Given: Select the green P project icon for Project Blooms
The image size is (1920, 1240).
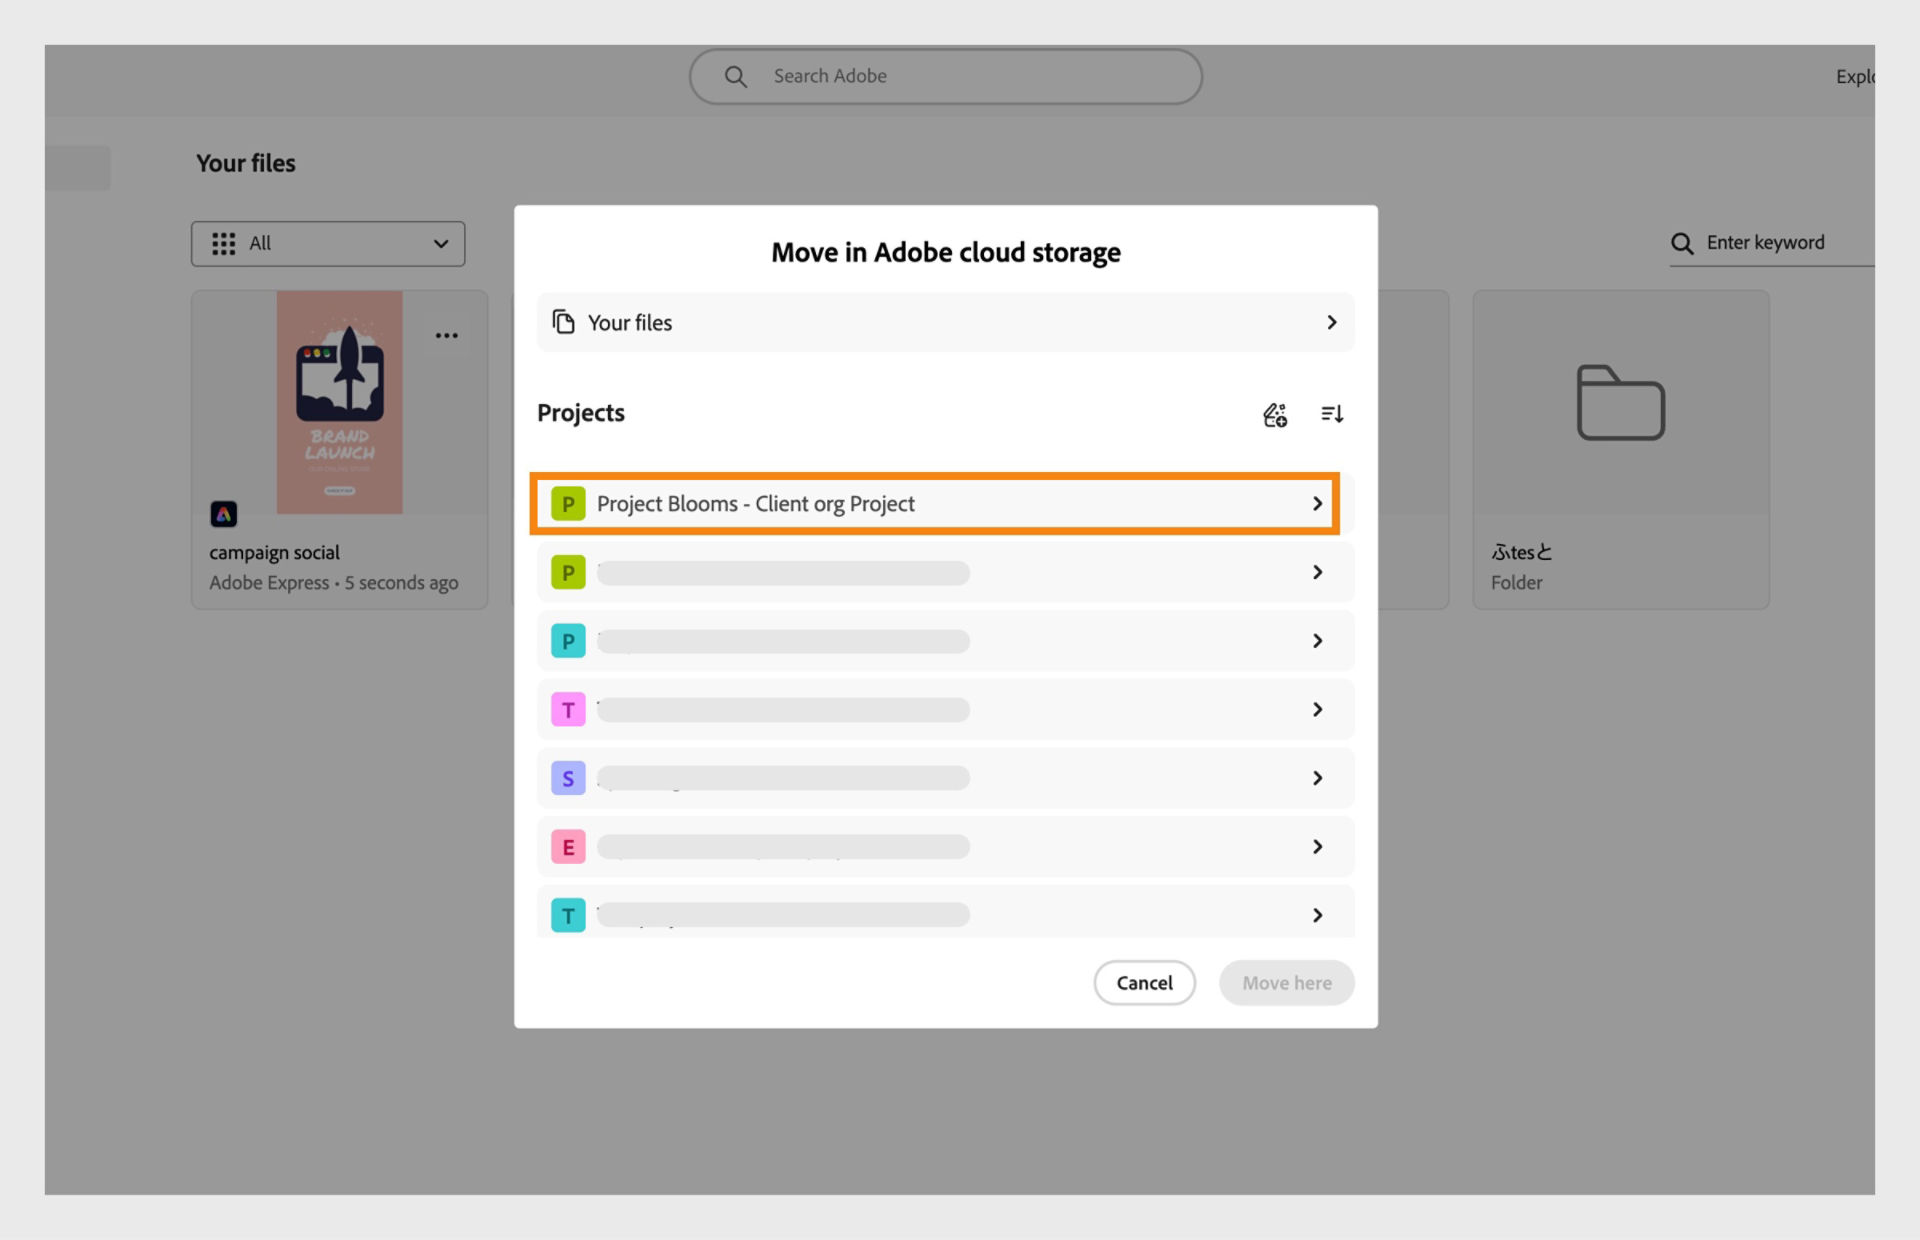Looking at the screenshot, I should pos(568,503).
